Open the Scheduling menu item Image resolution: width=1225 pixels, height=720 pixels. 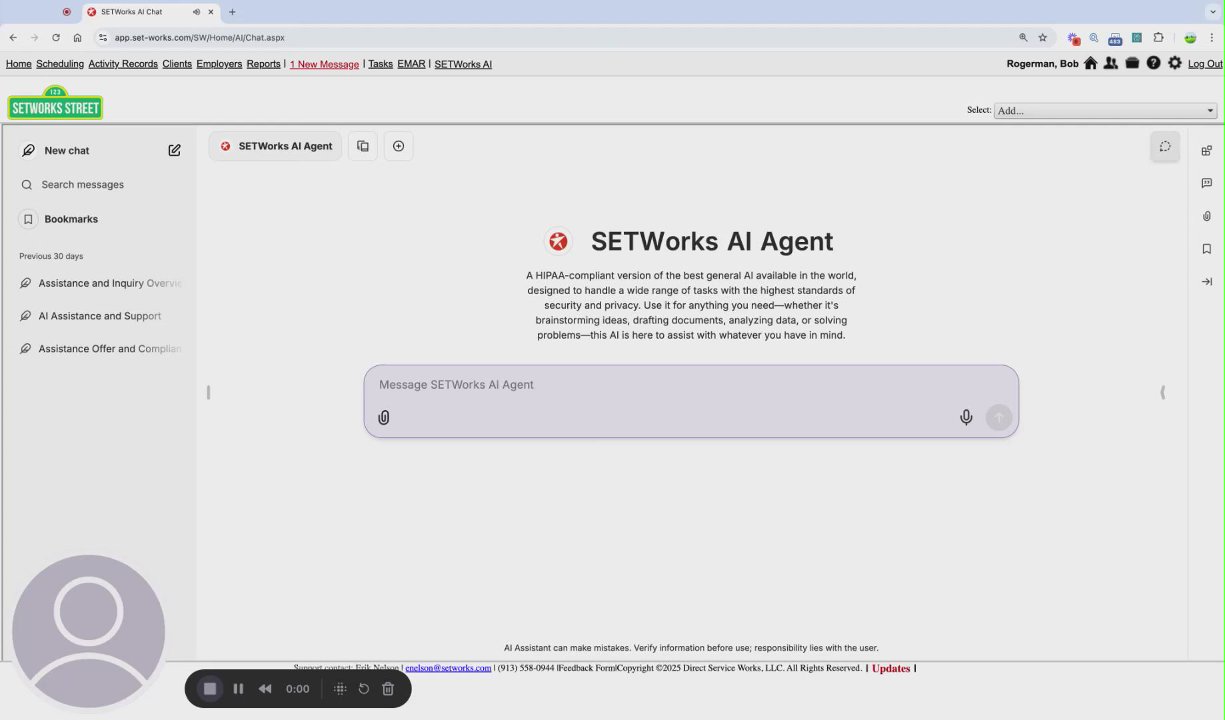coord(60,64)
